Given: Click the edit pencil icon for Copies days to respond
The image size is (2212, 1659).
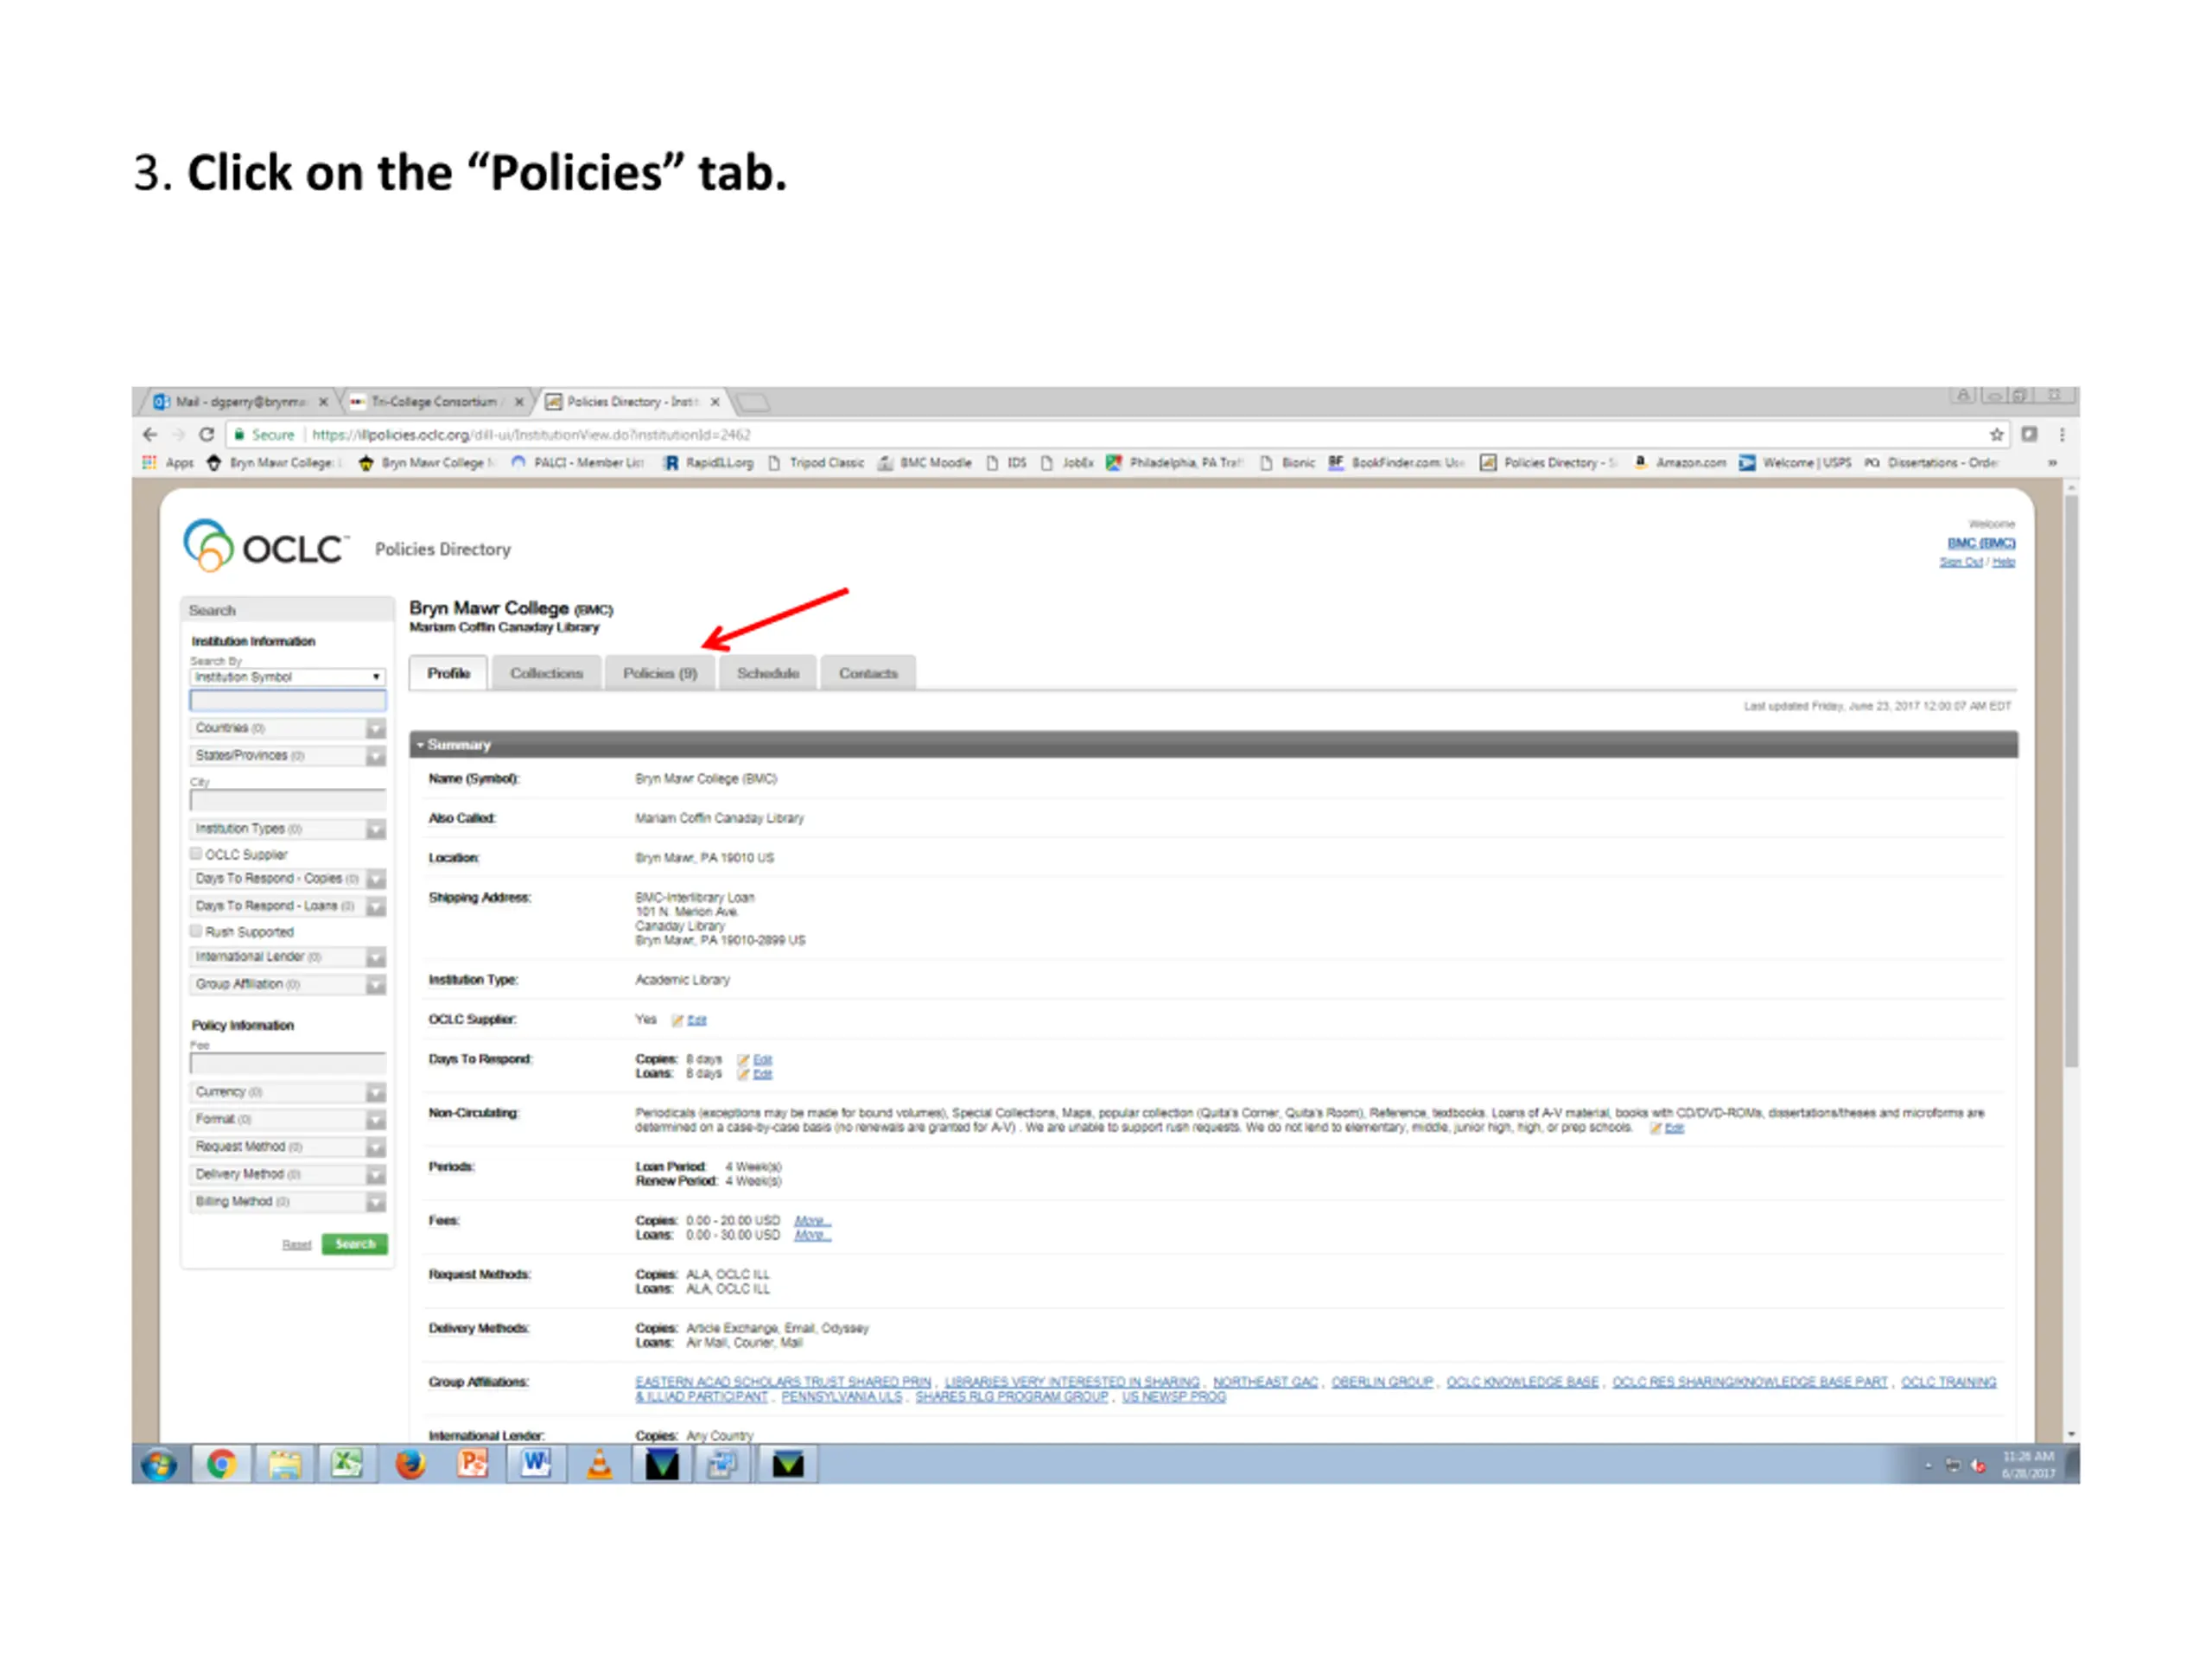Looking at the screenshot, I should tap(743, 1060).
